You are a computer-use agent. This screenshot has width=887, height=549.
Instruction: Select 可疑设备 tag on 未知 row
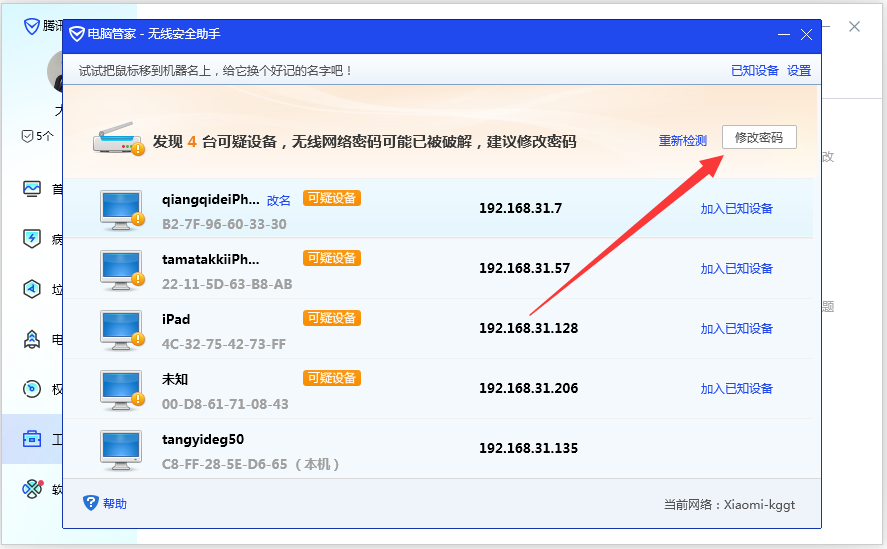click(331, 378)
